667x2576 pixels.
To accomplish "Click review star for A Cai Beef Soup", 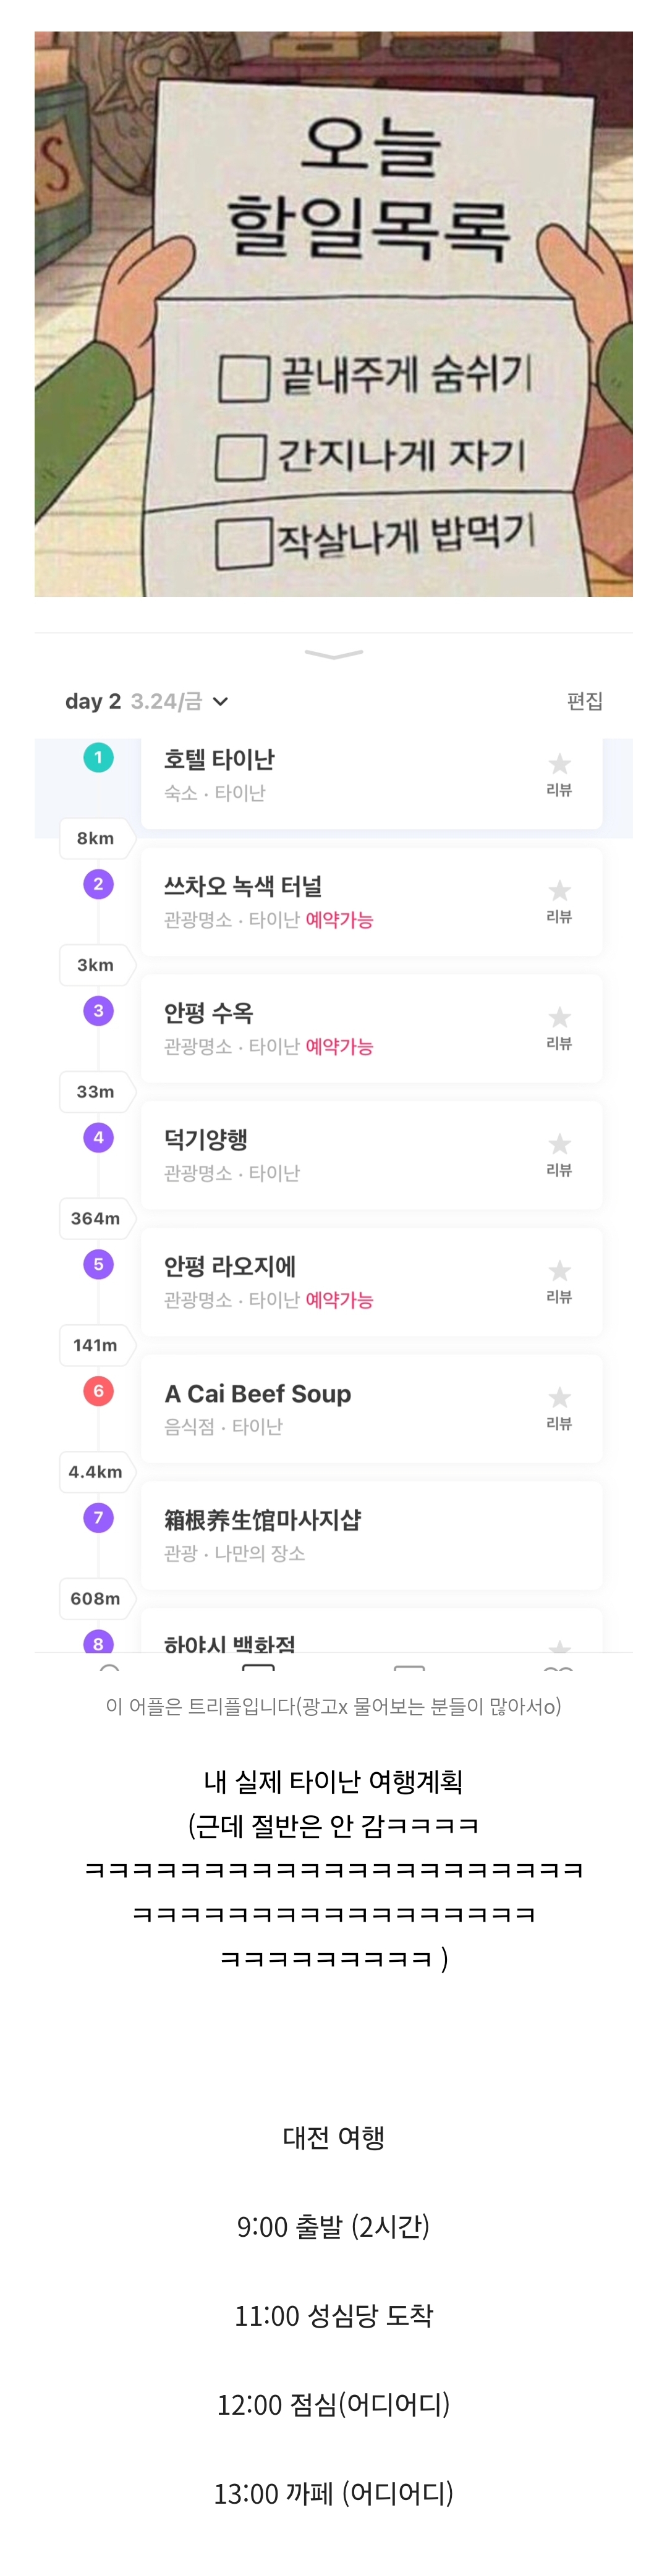I will [559, 1398].
